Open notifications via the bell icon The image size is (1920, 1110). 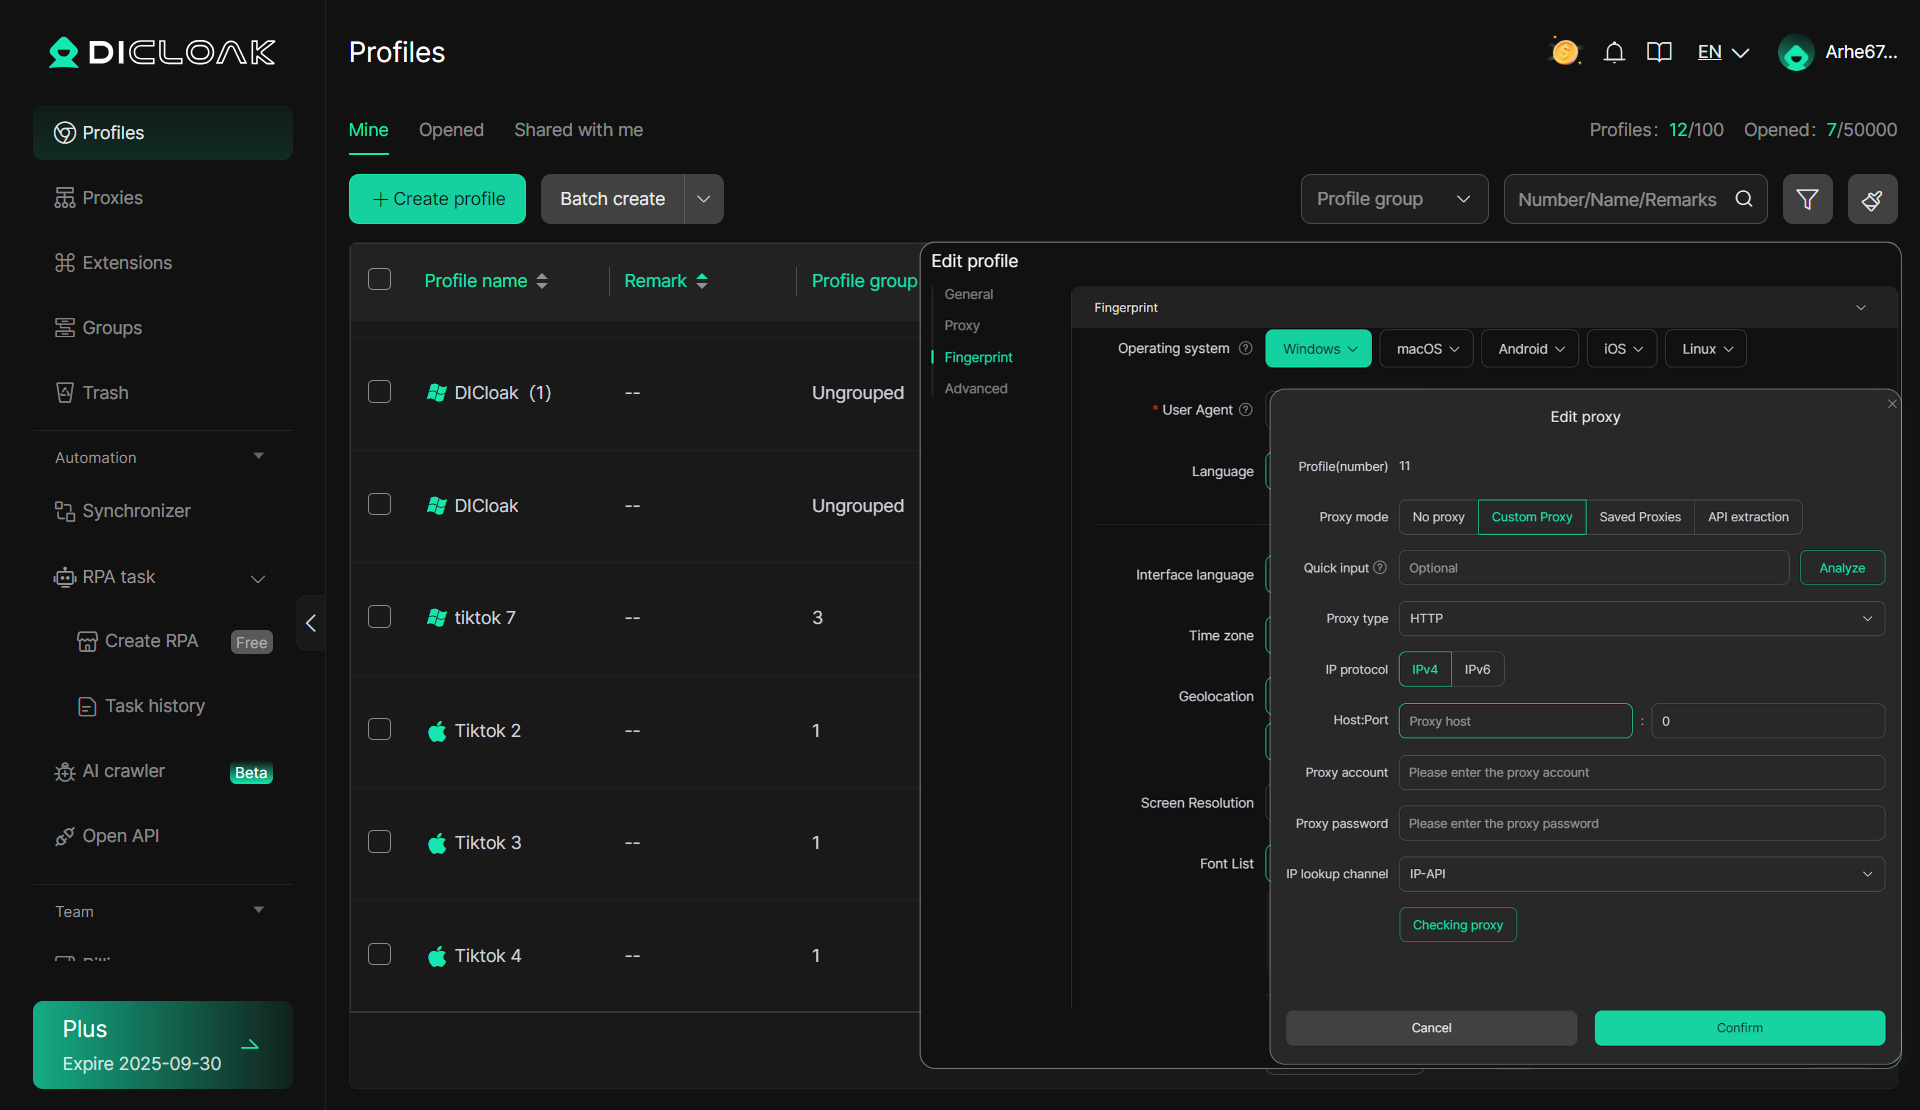click(x=1614, y=52)
